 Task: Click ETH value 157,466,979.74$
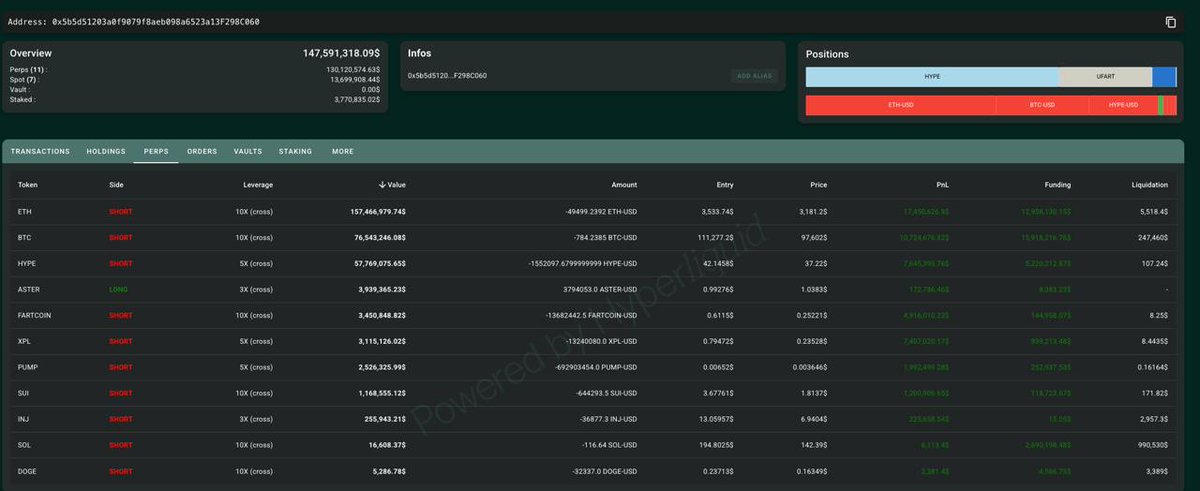[378, 212]
